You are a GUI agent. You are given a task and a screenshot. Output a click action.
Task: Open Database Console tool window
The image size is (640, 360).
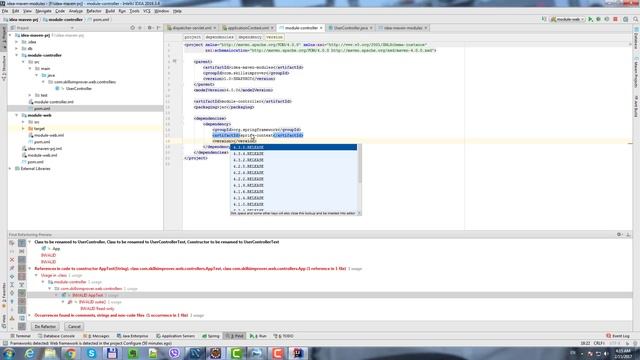56,336
